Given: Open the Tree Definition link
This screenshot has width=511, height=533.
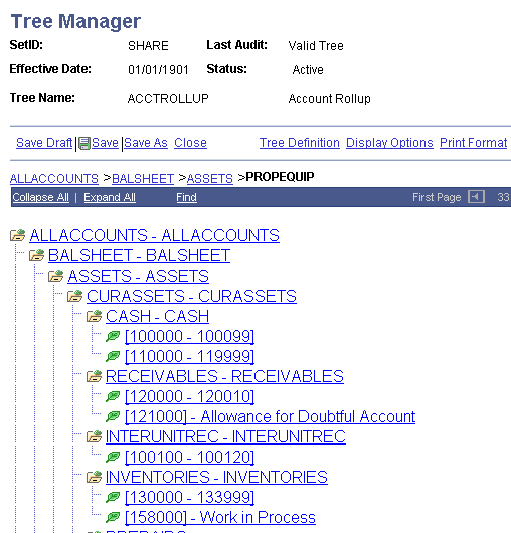Looking at the screenshot, I should (x=300, y=143).
